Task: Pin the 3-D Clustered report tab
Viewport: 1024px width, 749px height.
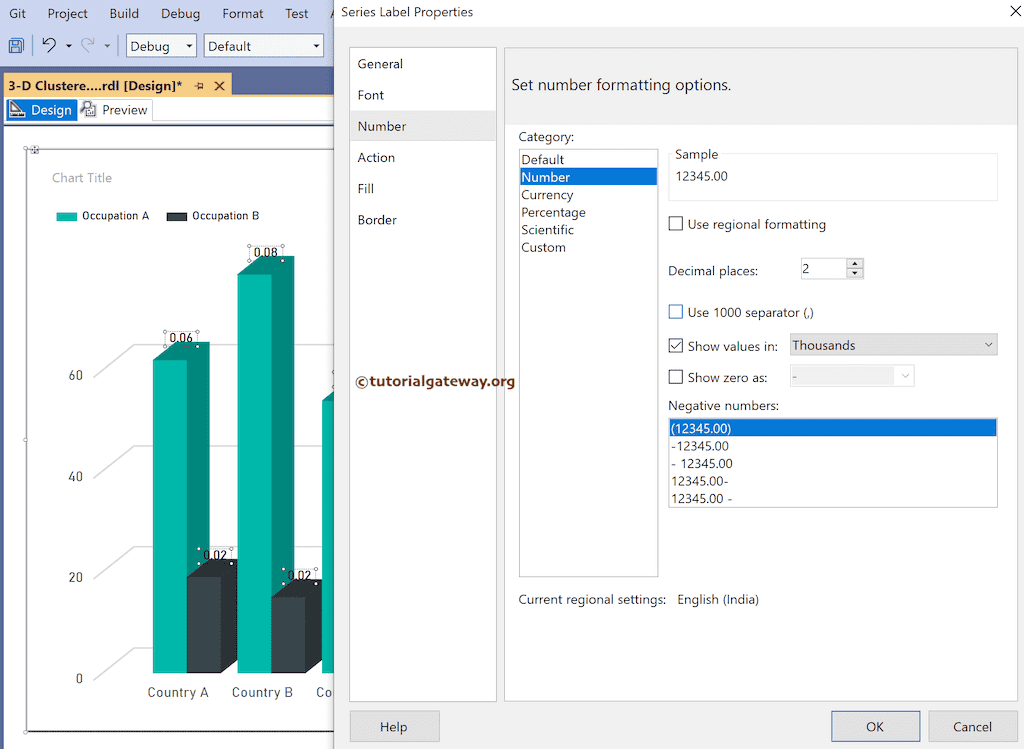Action: pyautogui.click(x=199, y=85)
